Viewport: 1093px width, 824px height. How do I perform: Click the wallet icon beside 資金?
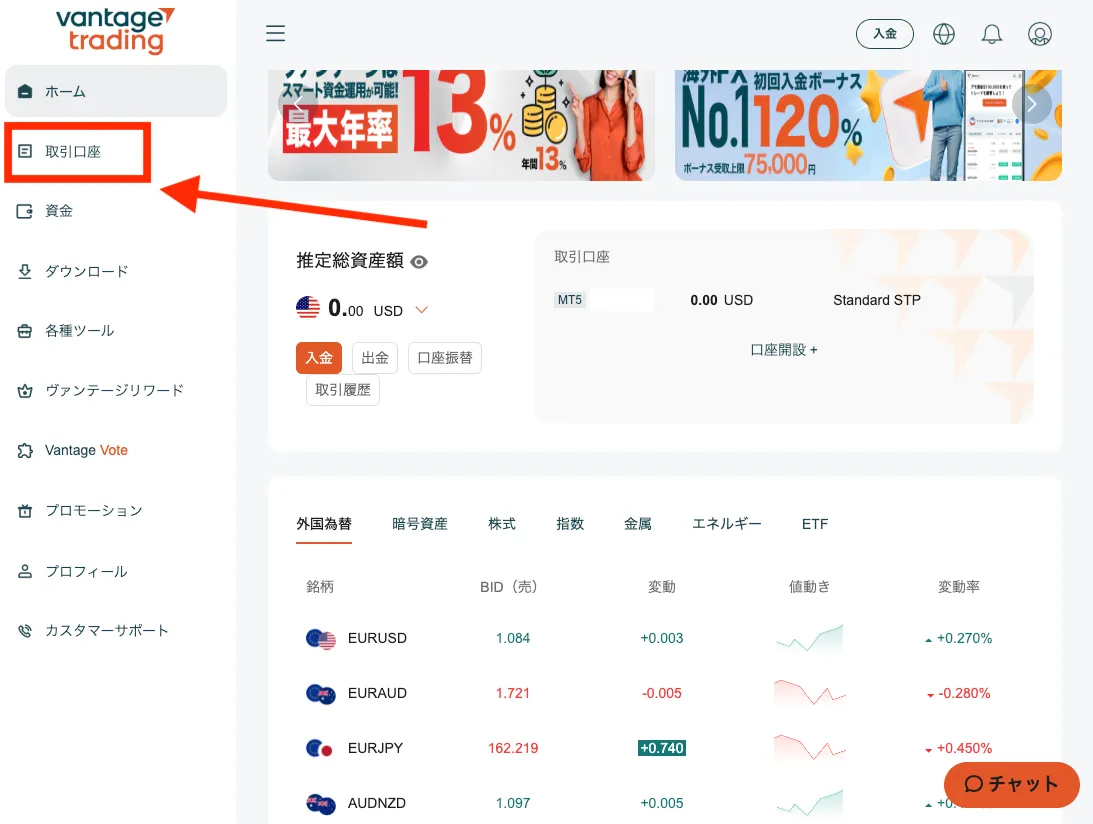coord(25,211)
